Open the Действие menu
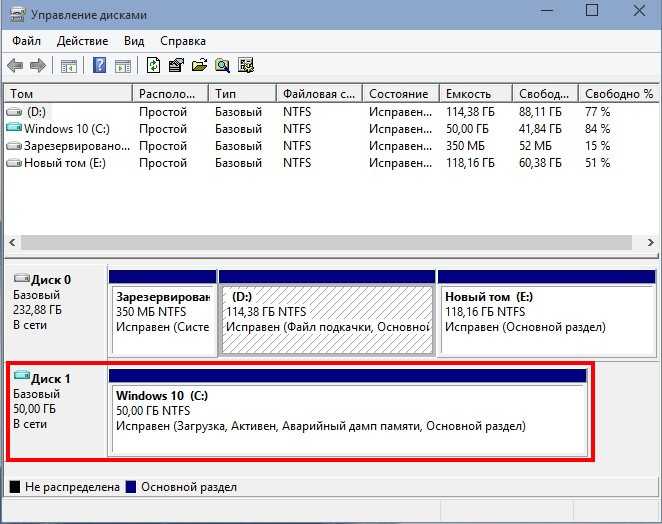The width and height of the screenshot is (662, 524). (x=82, y=41)
